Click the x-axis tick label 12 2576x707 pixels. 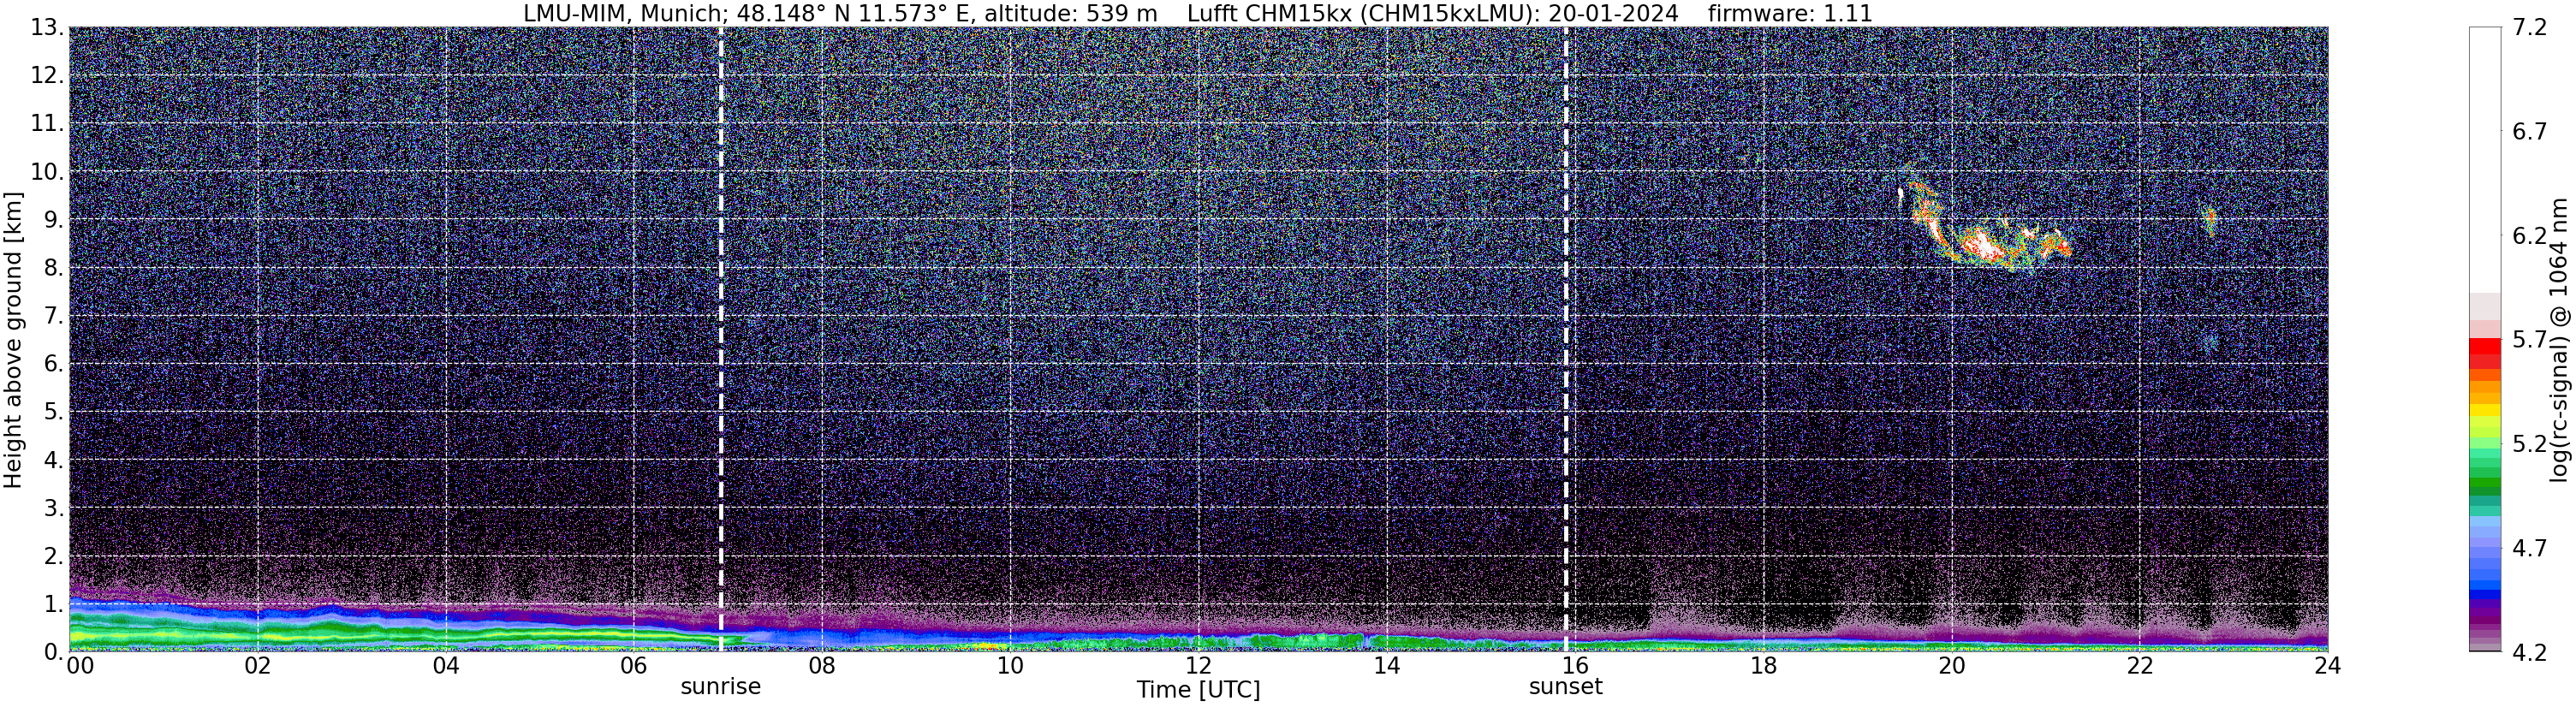[1198, 666]
